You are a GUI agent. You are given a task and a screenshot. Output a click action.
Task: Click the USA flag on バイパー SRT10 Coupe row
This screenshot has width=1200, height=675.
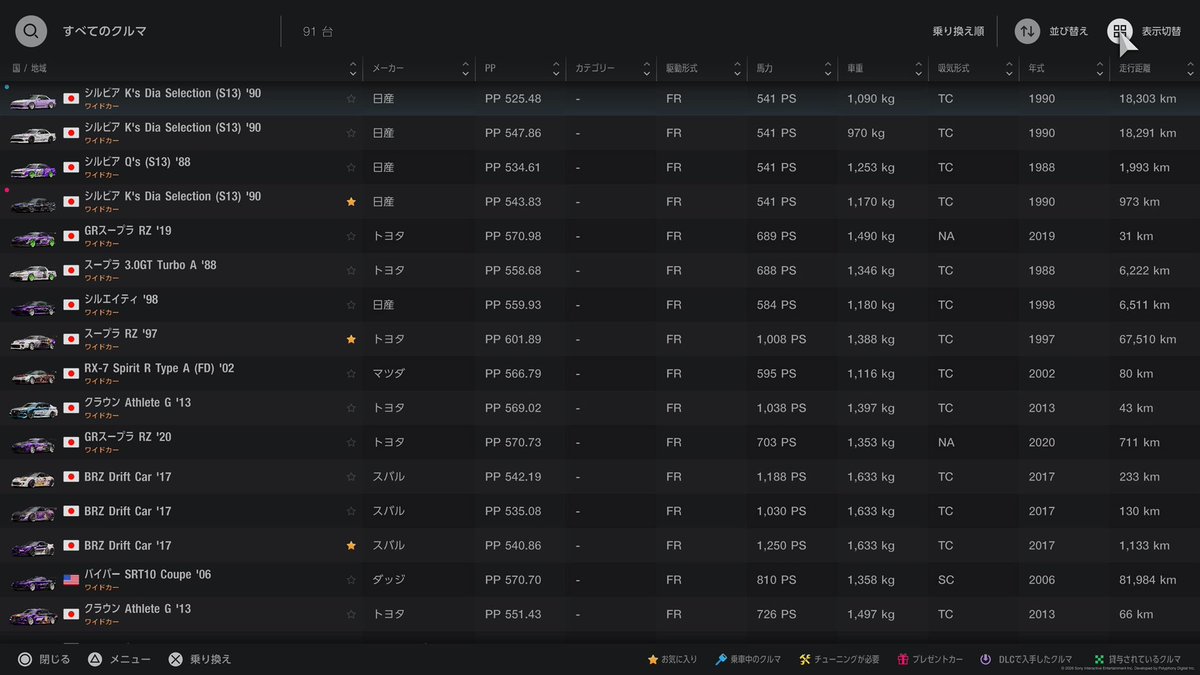click(71, 580)
